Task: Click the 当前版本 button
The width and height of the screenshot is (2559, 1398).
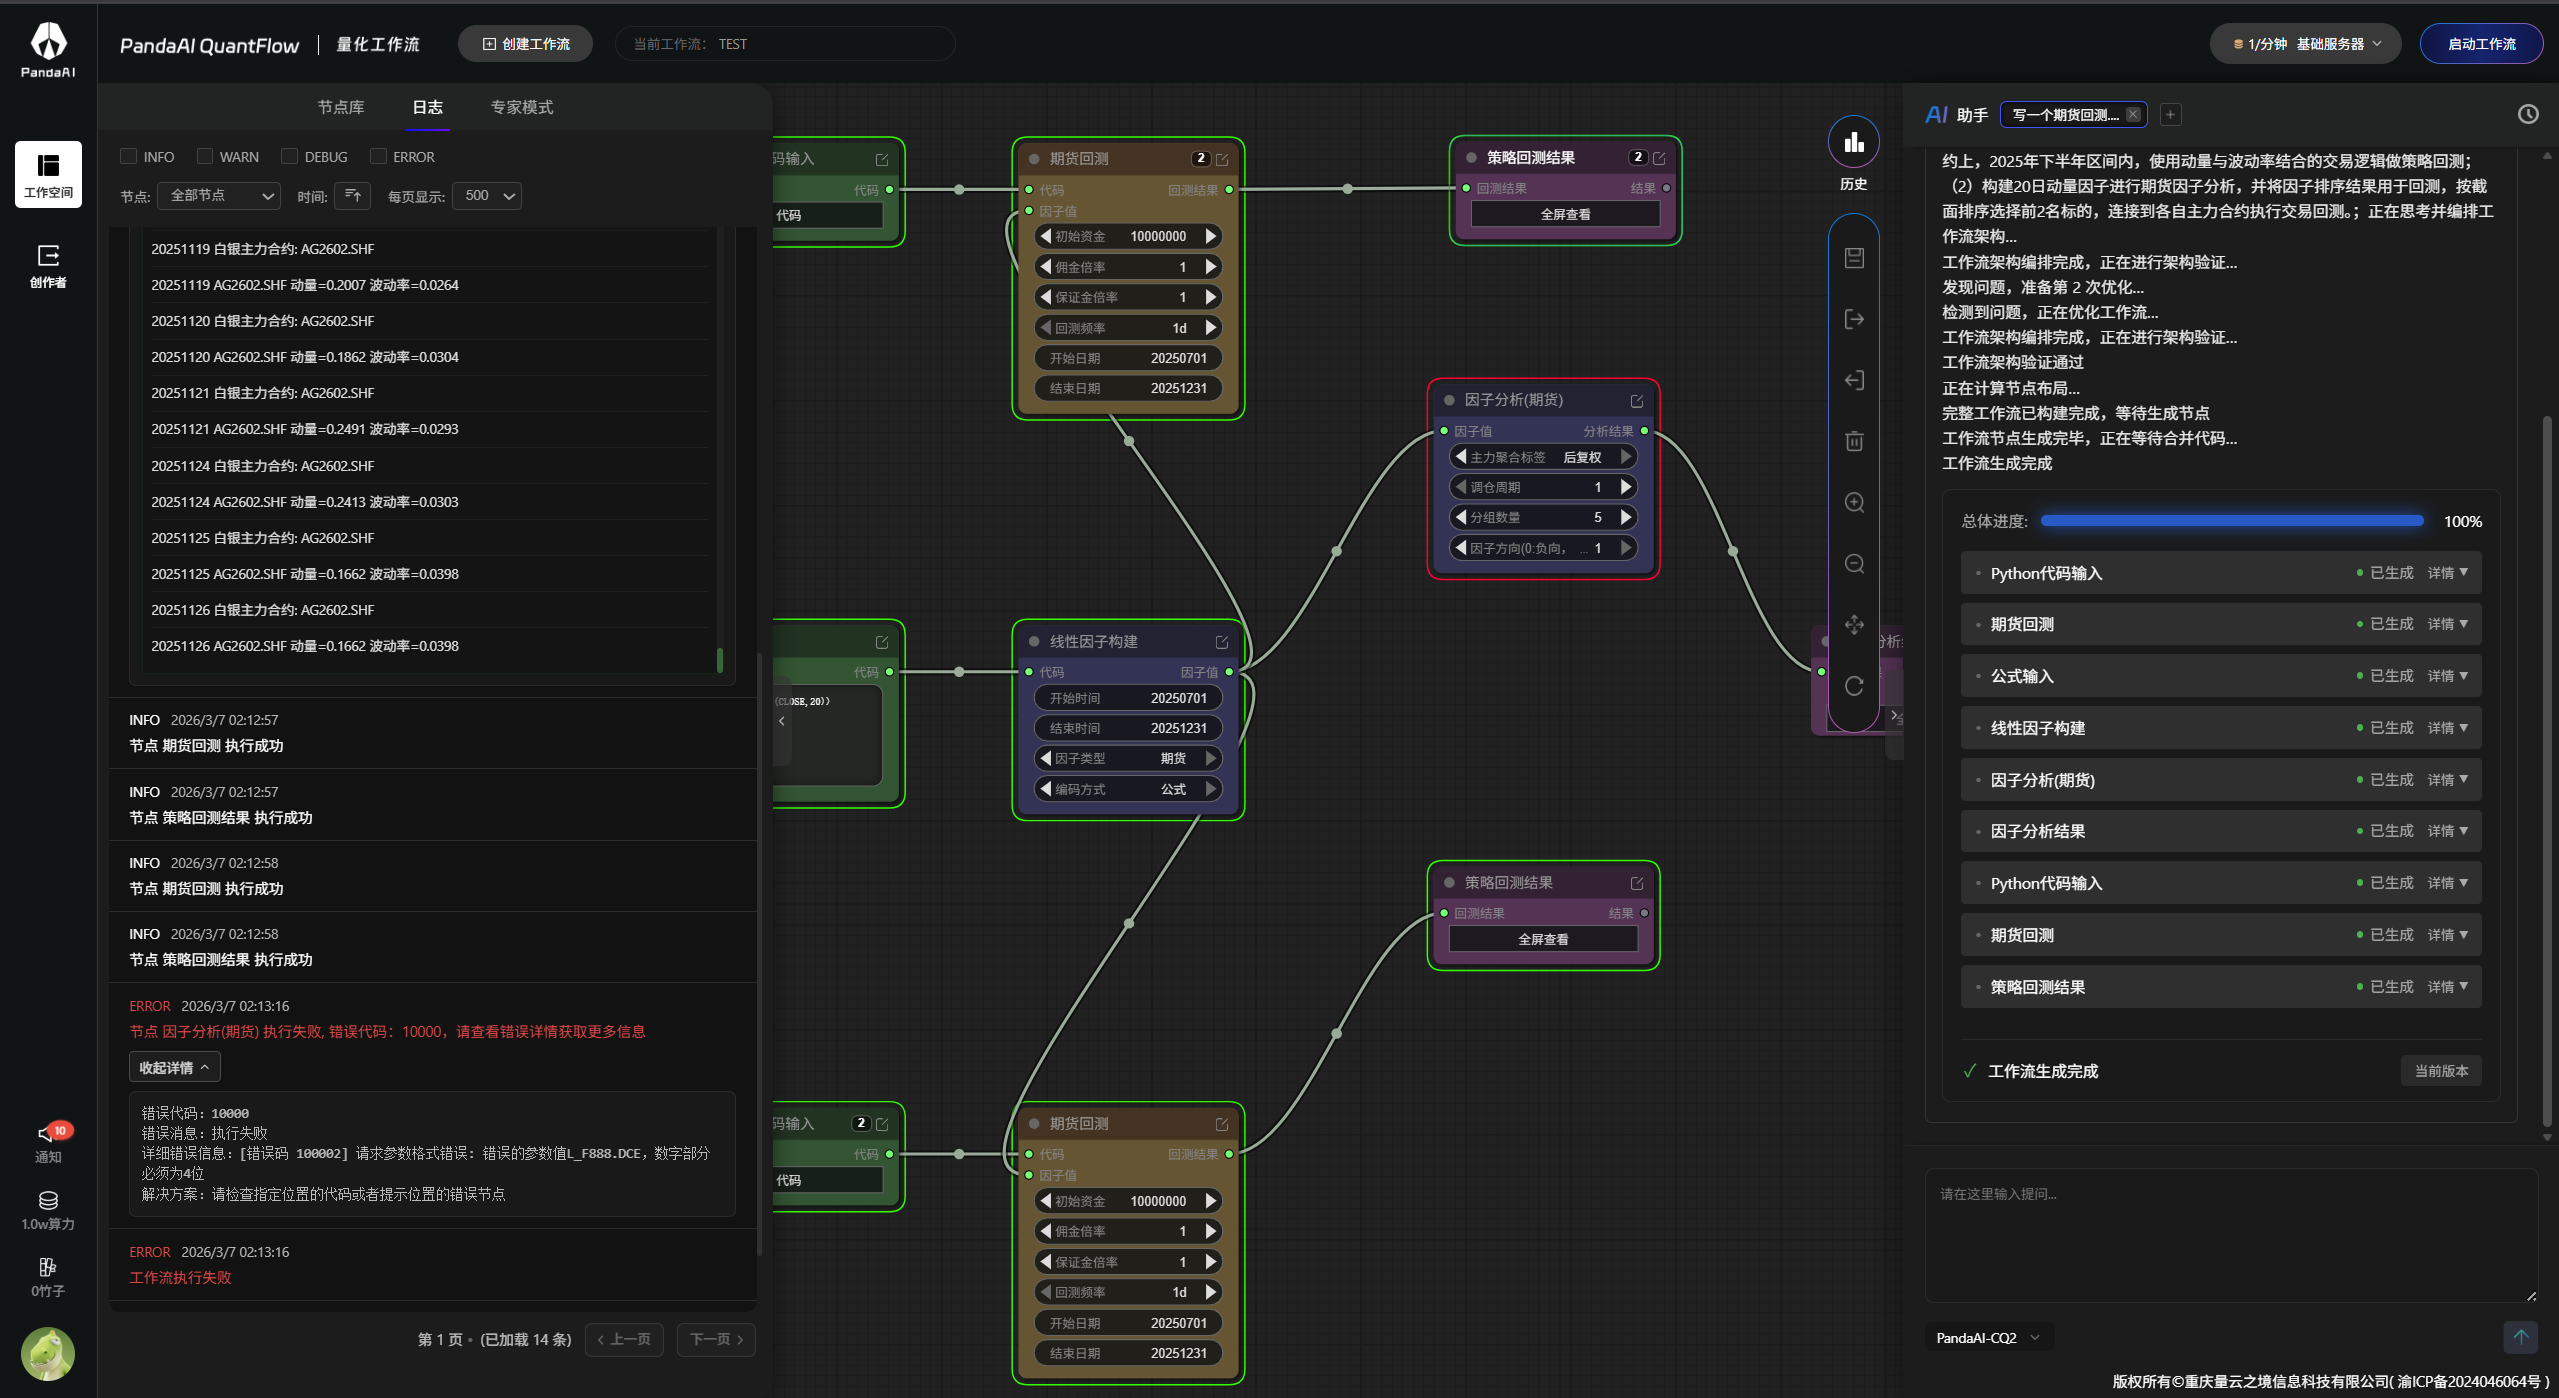Action: pos(2441,1071)
